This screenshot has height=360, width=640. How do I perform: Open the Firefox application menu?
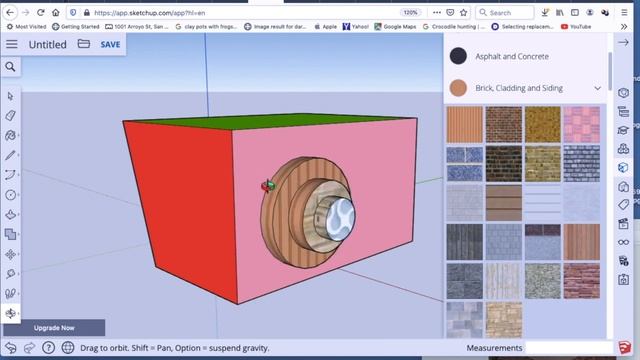click(x=624, y=13)
